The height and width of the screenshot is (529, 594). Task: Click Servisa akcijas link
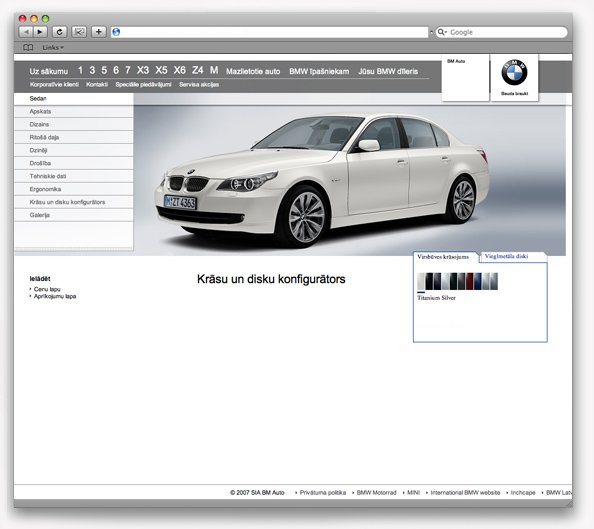pos(199,85)
